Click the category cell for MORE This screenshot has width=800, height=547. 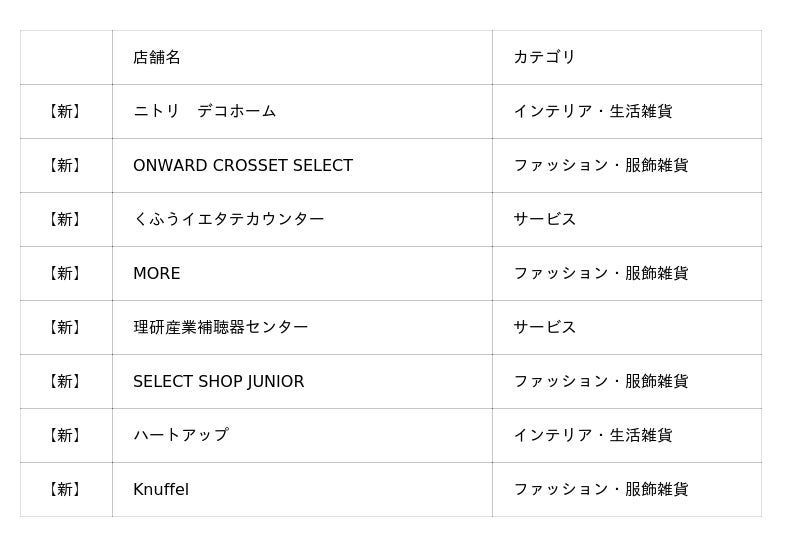point(600,273)
